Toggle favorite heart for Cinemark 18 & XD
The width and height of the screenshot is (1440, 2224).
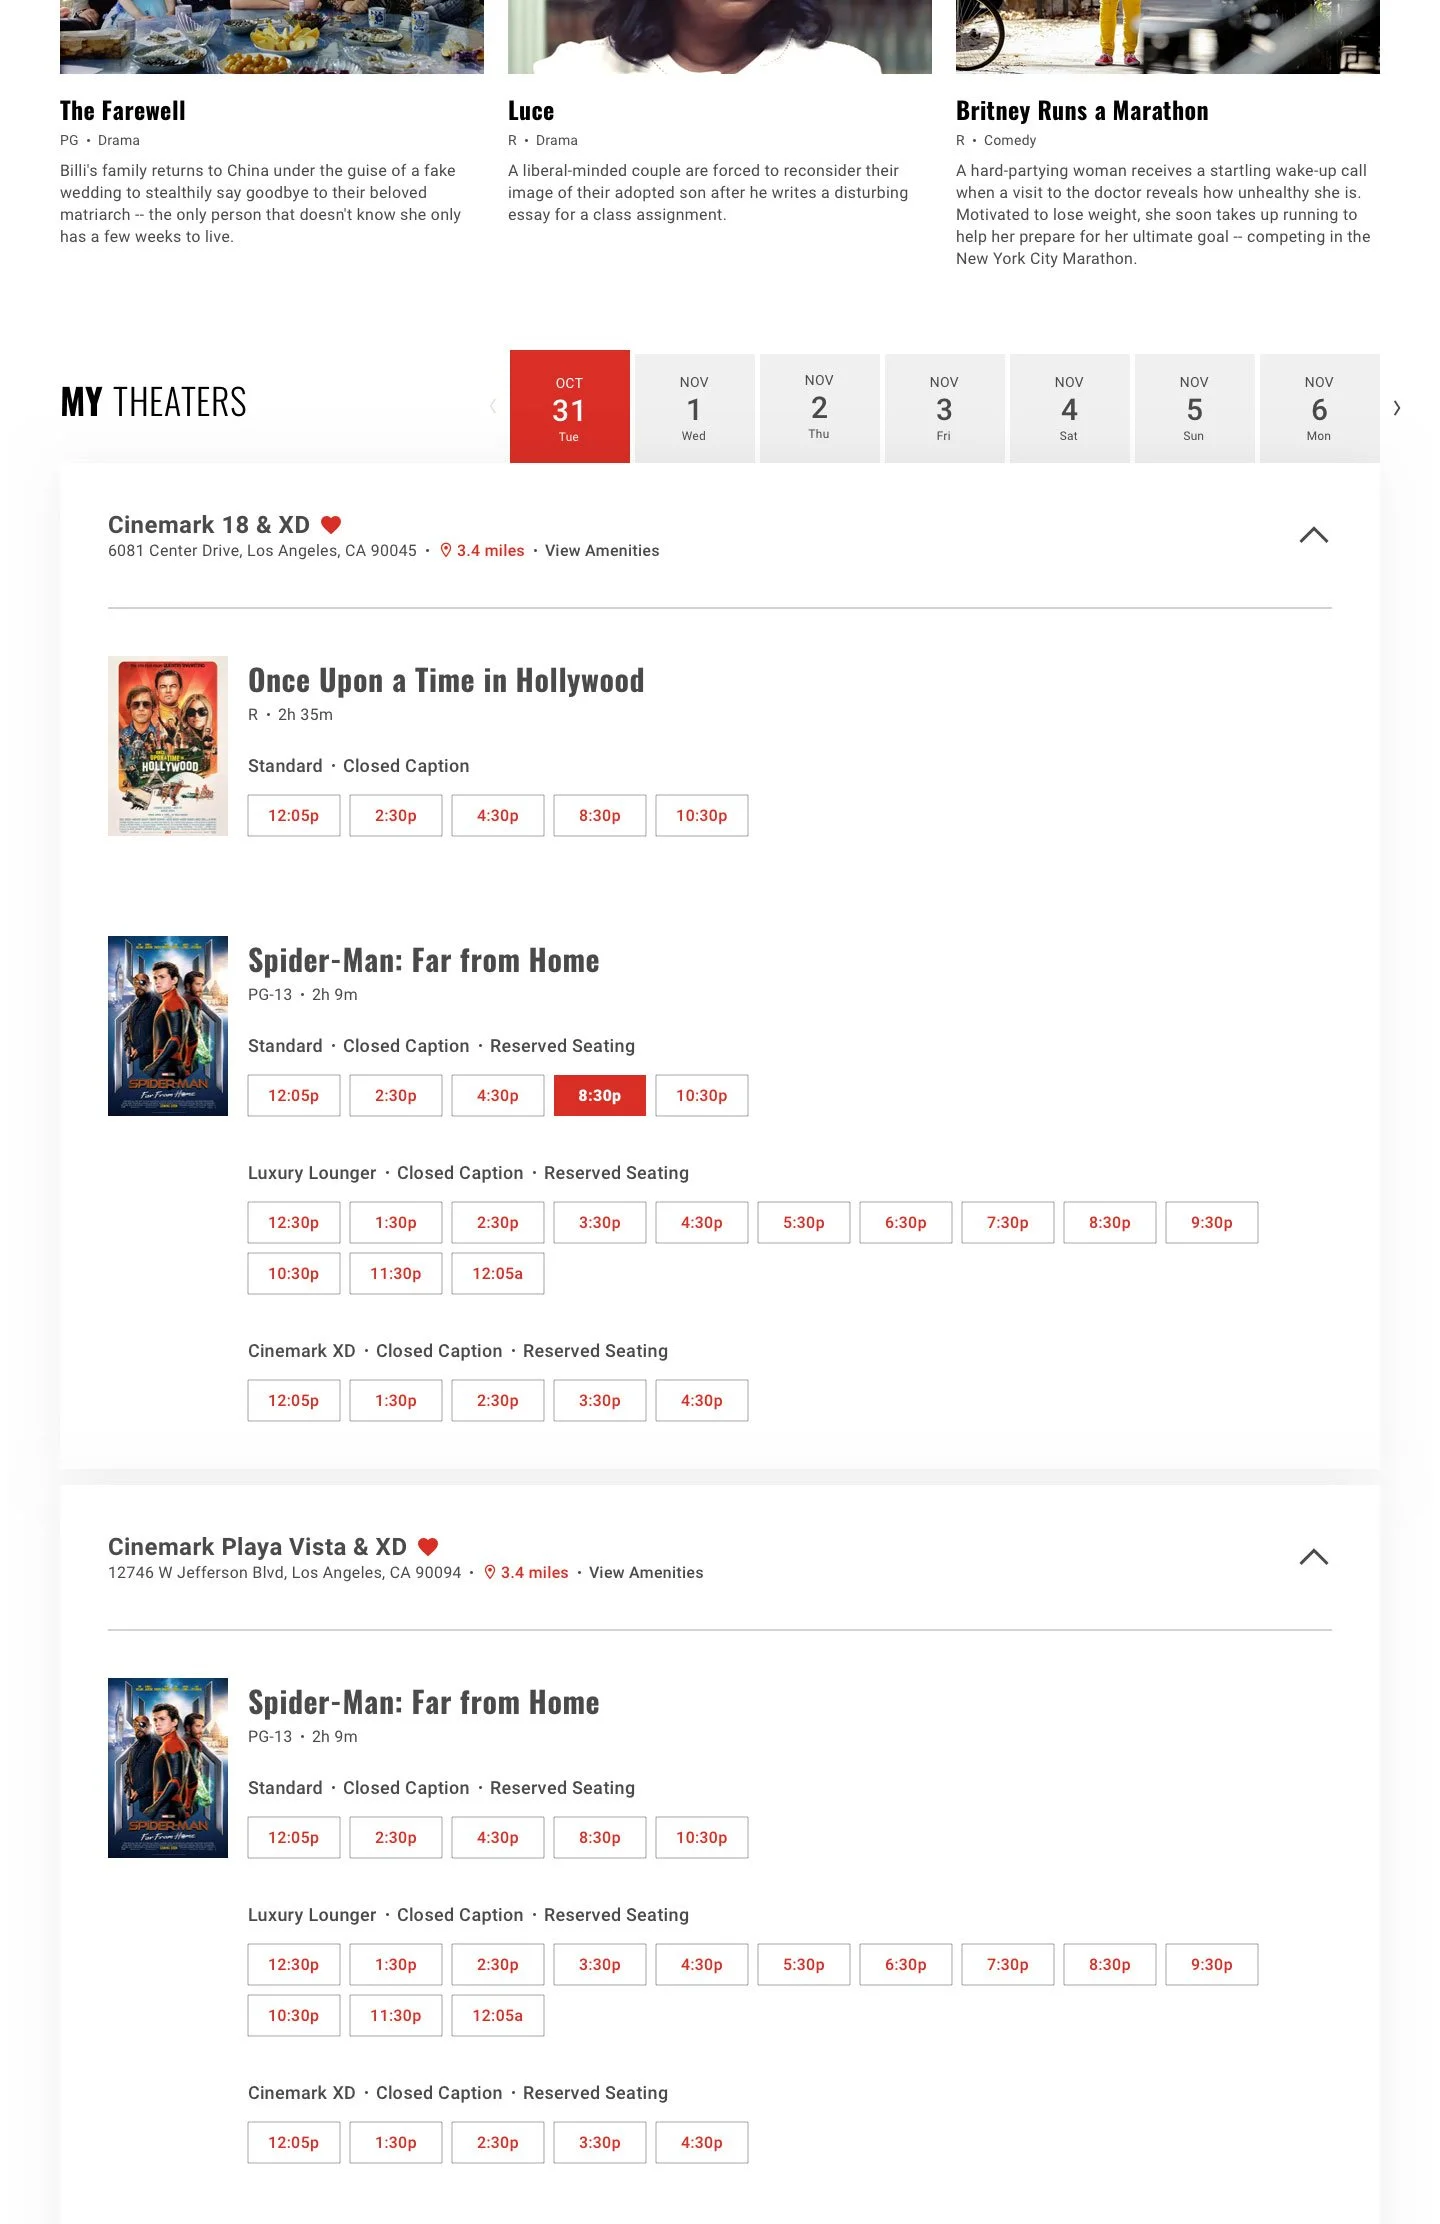point(331,525)
